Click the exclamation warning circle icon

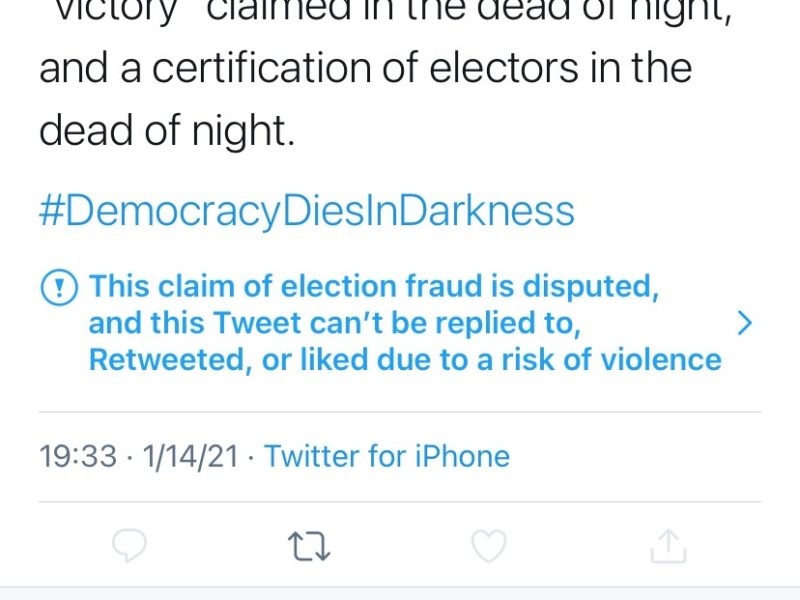(59, 288)
